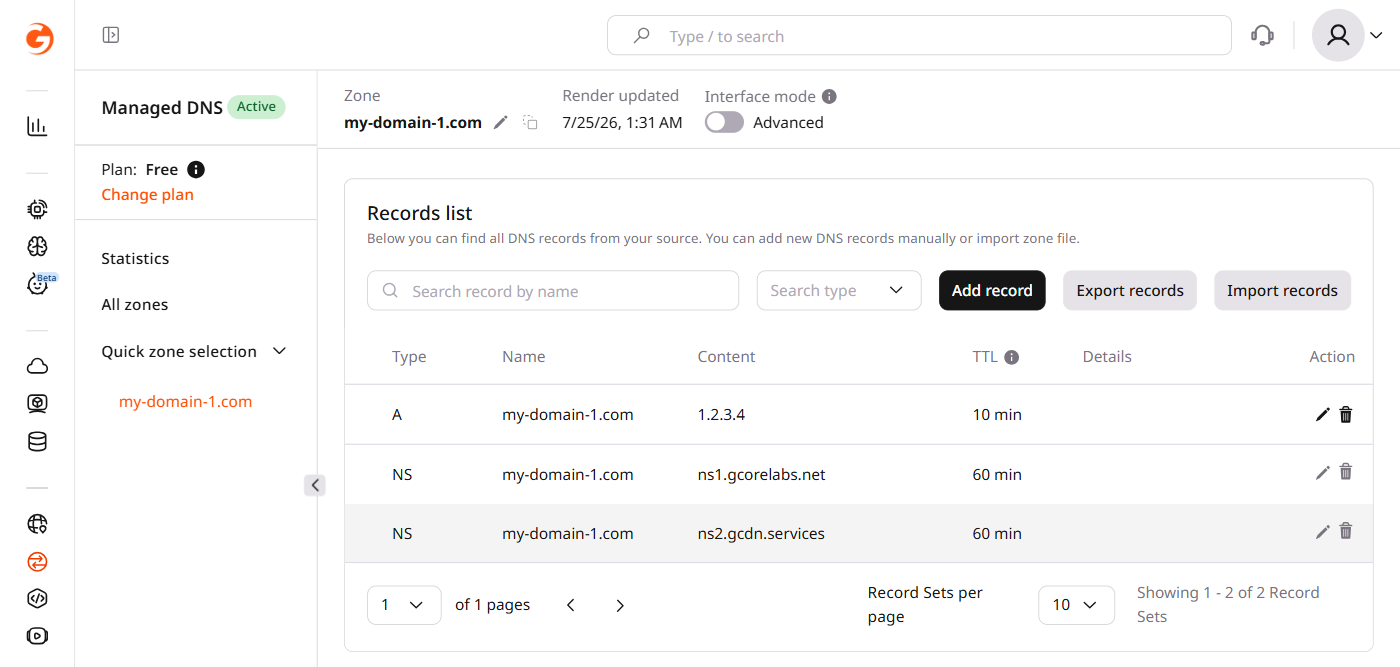Delete the A record 1.2.3.4
The height and width of the screenshot is (667, 1400).
tap(1346, 415)
